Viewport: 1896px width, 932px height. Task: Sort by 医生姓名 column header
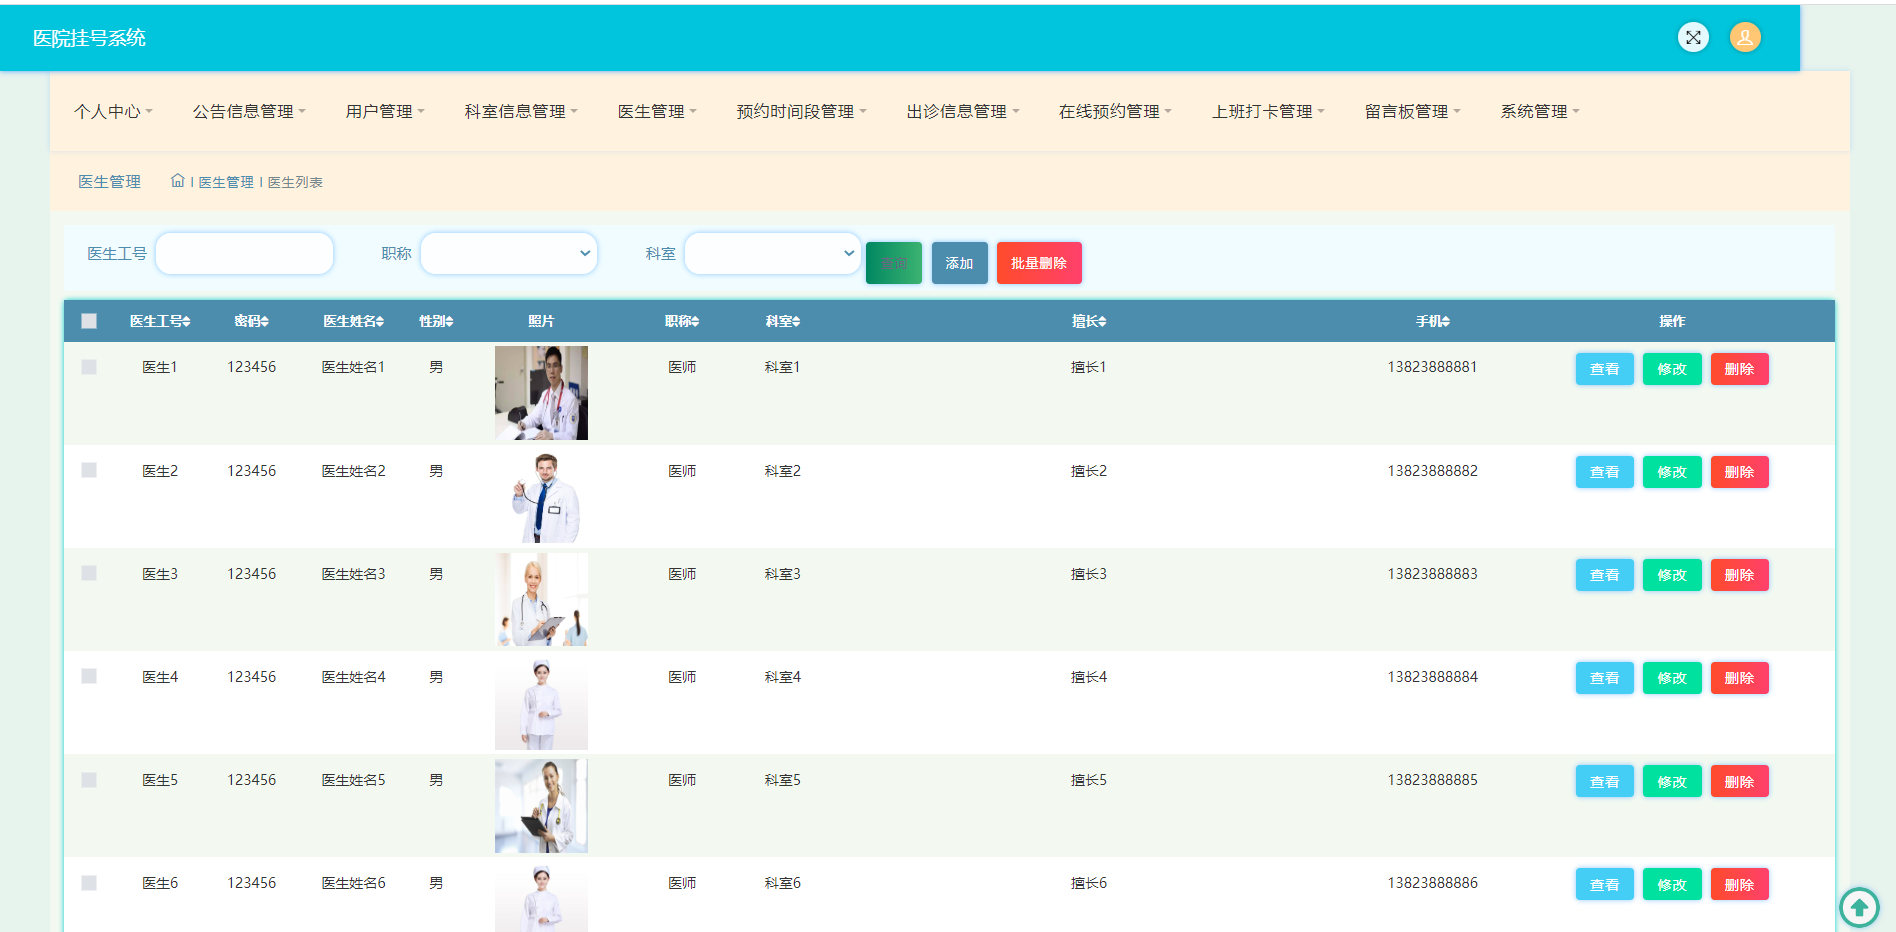pos(354,321)
